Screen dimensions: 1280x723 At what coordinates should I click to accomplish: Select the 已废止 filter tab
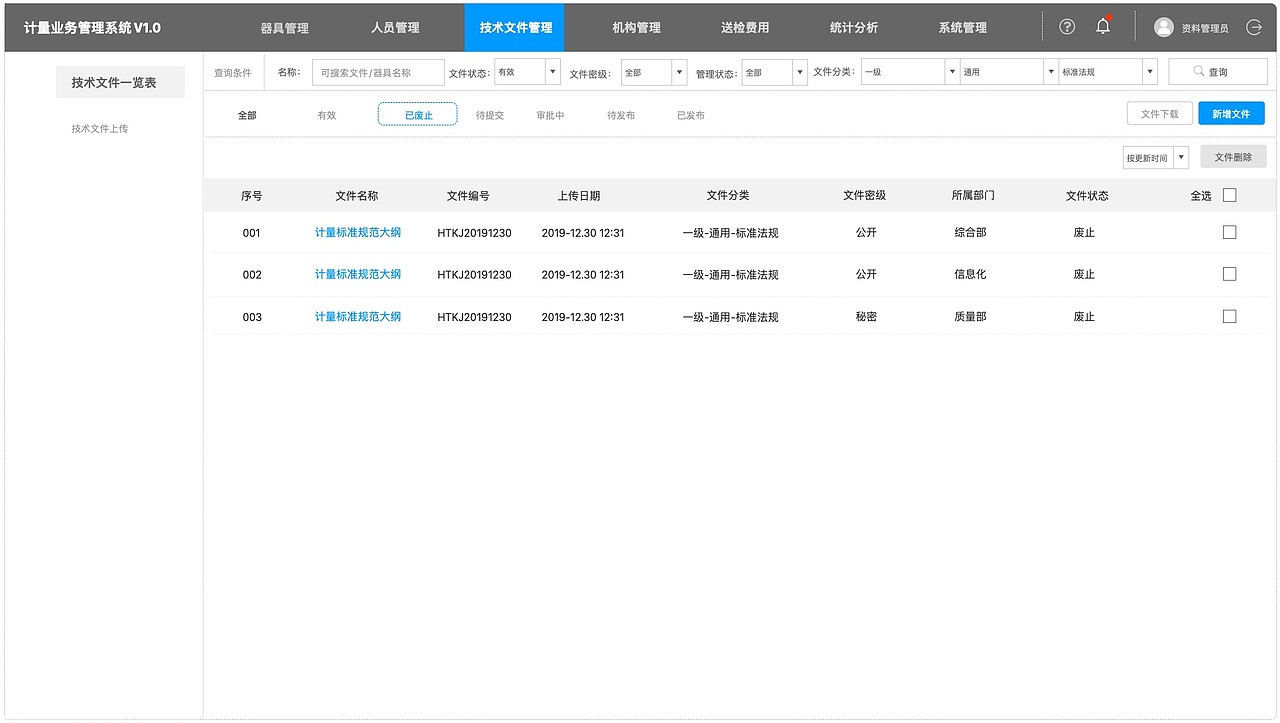(x=418, y=115)
